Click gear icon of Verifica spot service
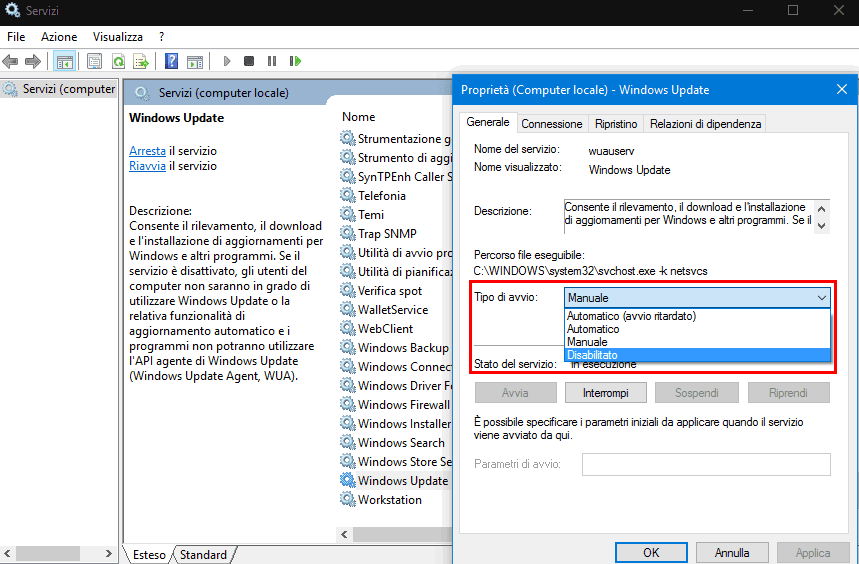859x564 pixels. pos(347,291)
